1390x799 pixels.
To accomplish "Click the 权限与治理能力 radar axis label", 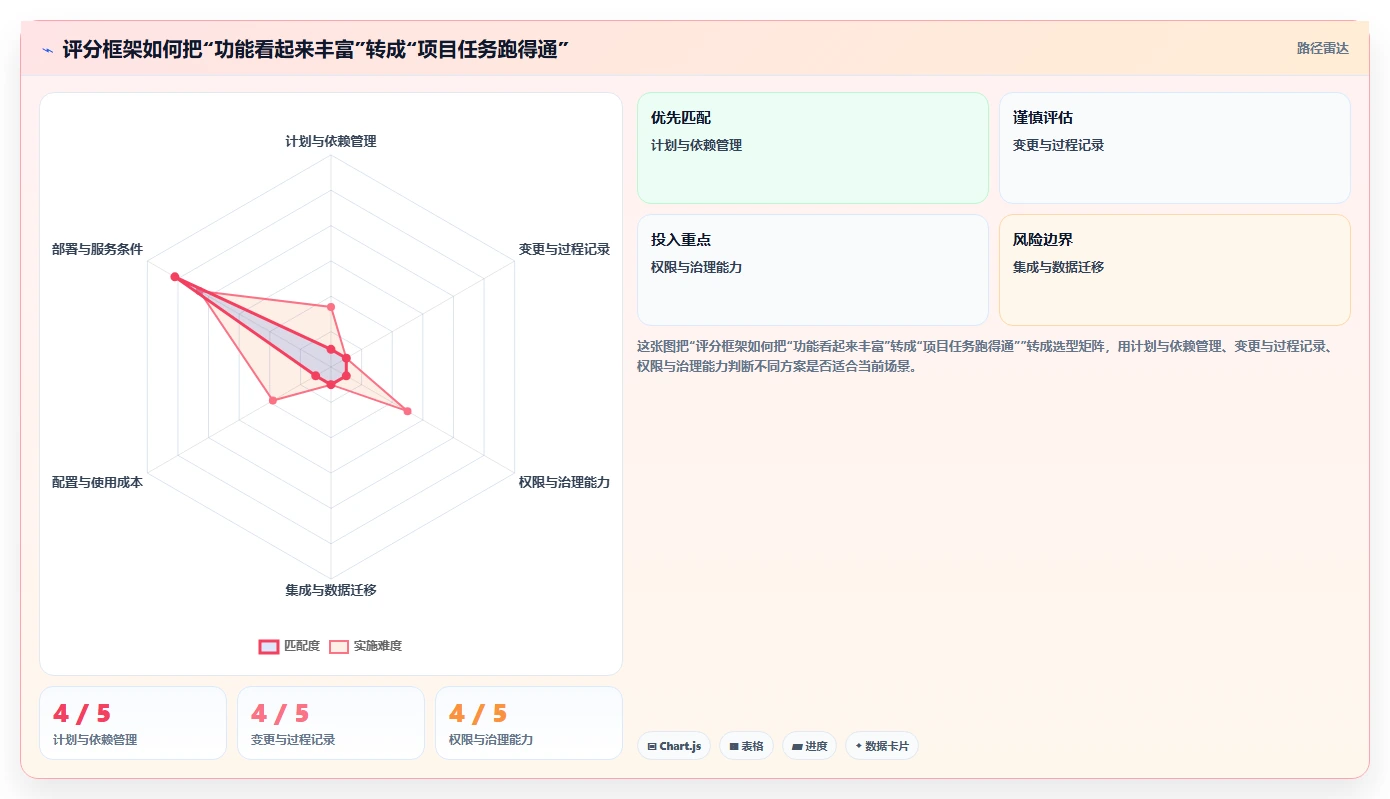I will click(564, 482).
